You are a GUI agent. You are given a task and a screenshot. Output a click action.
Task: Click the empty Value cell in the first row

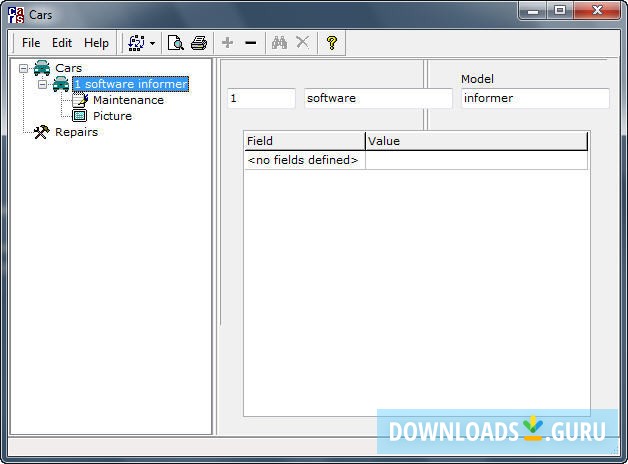coord(477,160)
